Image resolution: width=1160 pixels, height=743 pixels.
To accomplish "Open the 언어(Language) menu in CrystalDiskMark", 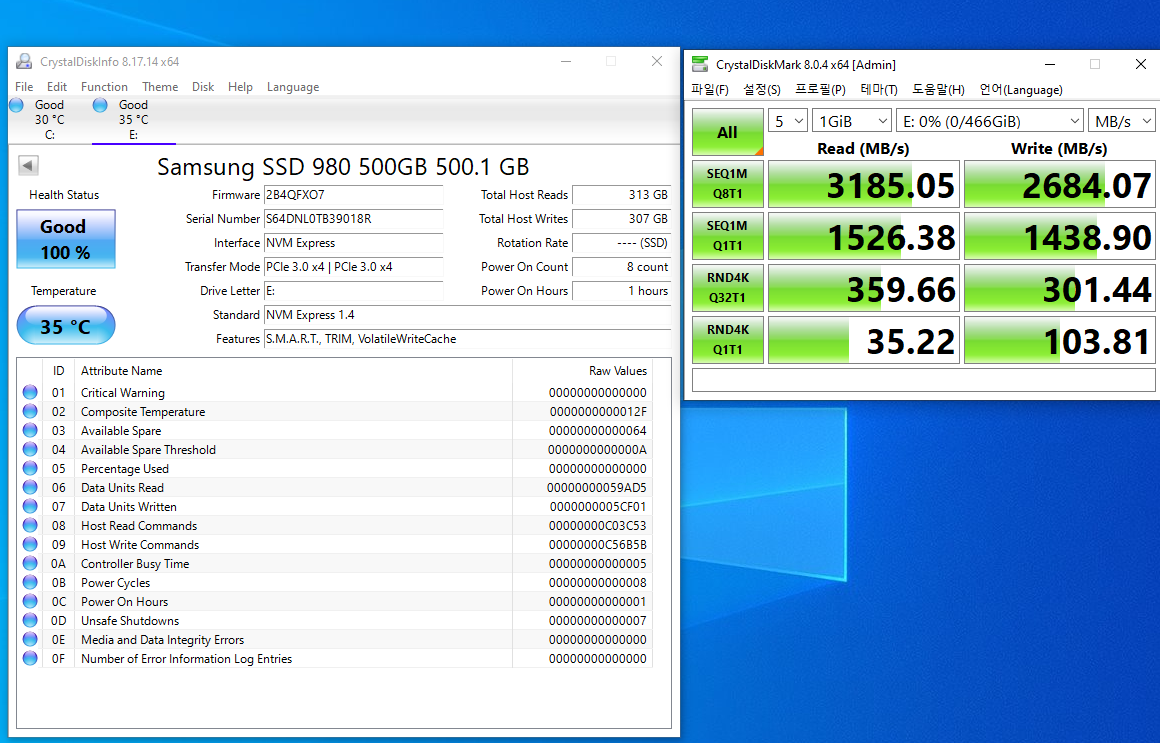I will (x=1021, y=90).
